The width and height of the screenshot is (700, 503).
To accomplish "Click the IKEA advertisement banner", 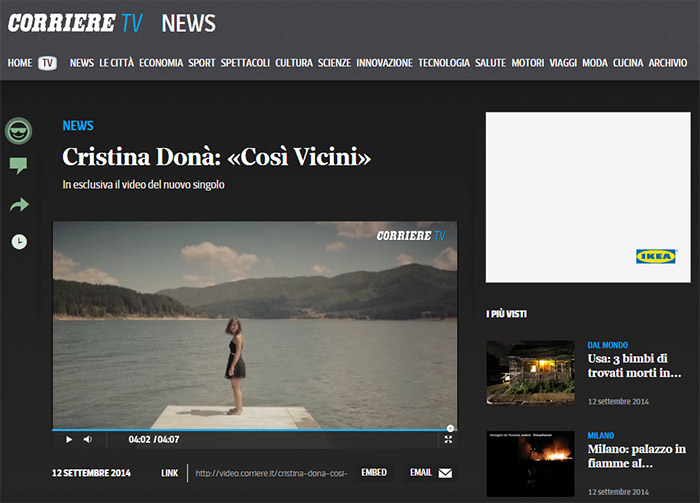I will tap(588, 197).
